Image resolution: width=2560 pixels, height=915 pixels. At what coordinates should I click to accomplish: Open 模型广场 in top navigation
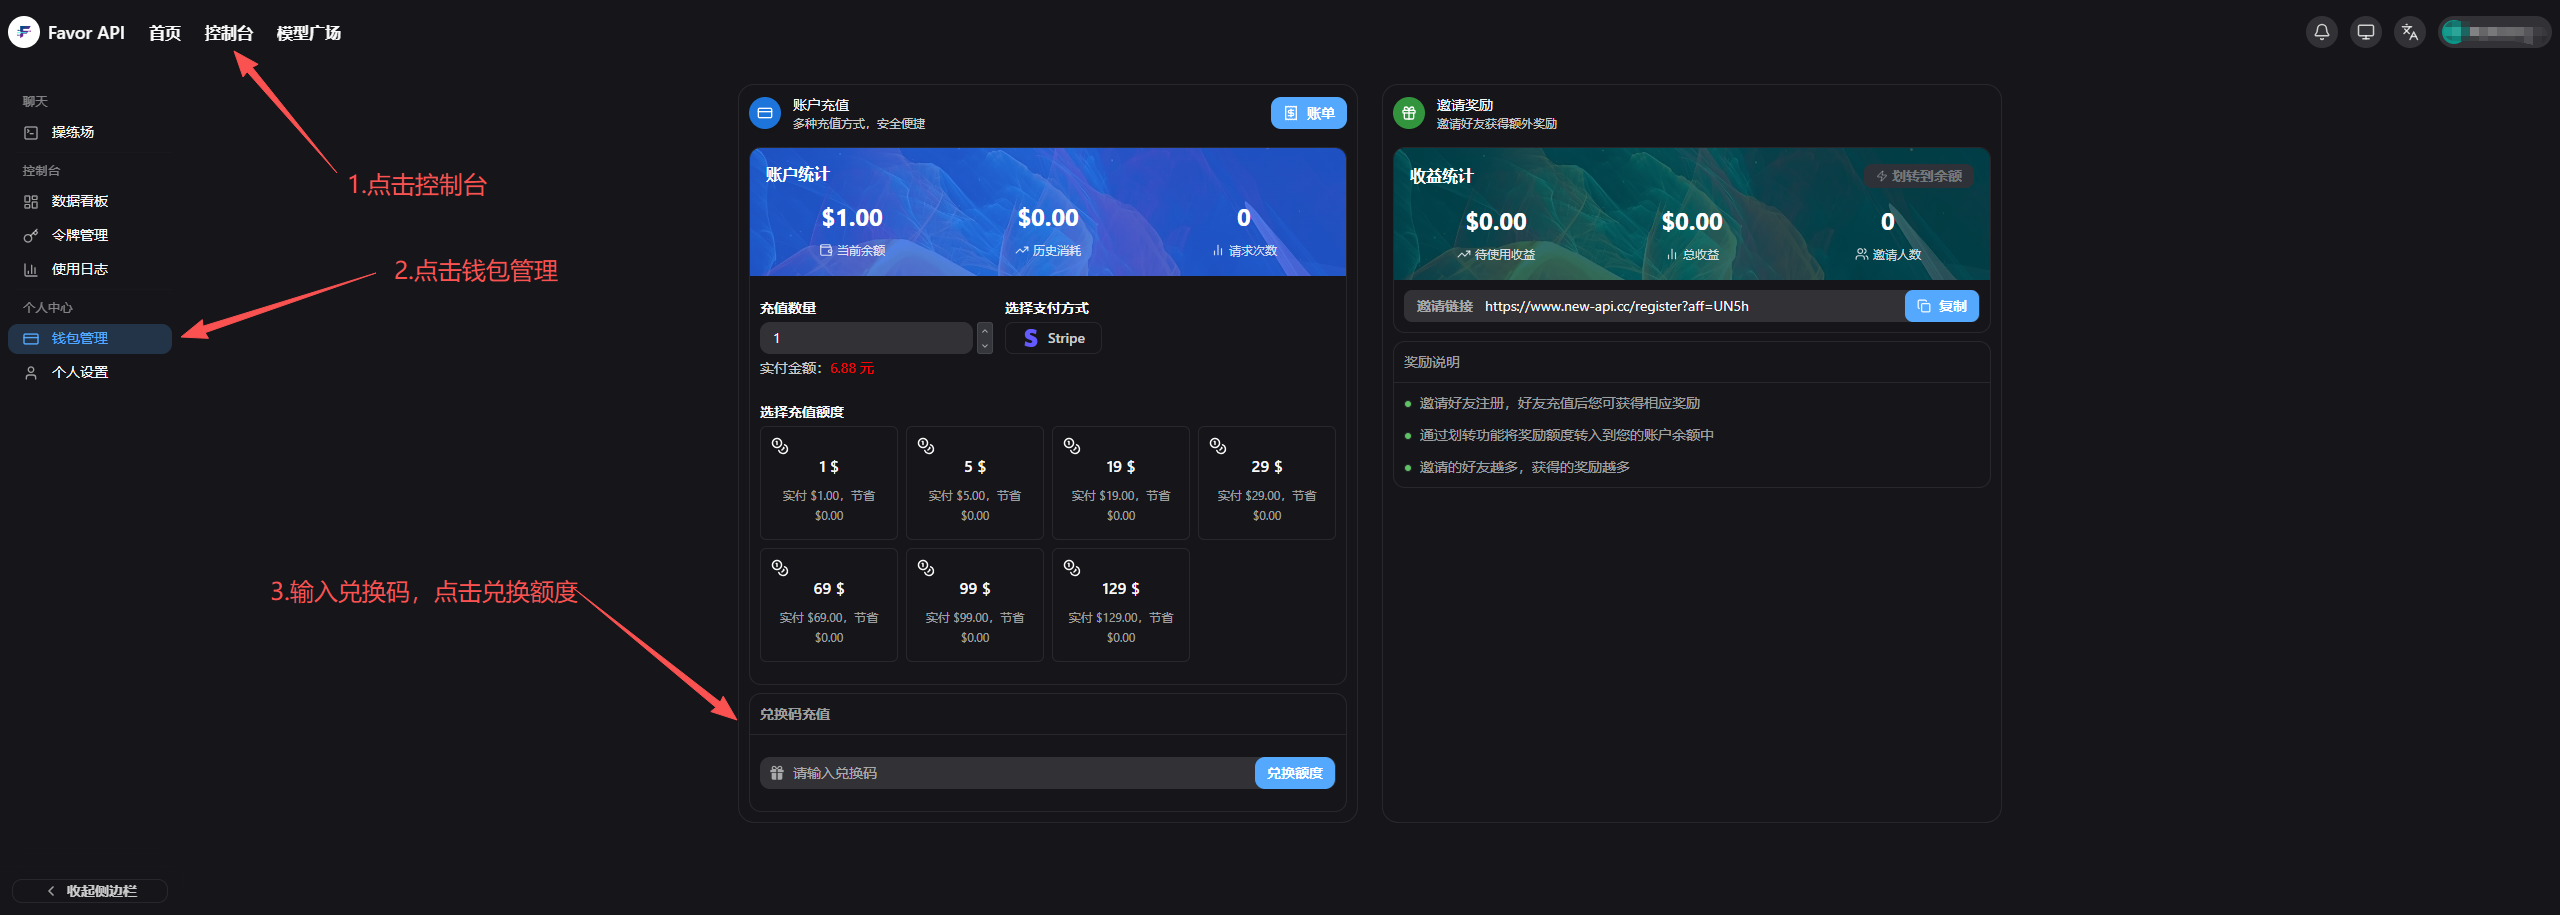click(309, 33)
